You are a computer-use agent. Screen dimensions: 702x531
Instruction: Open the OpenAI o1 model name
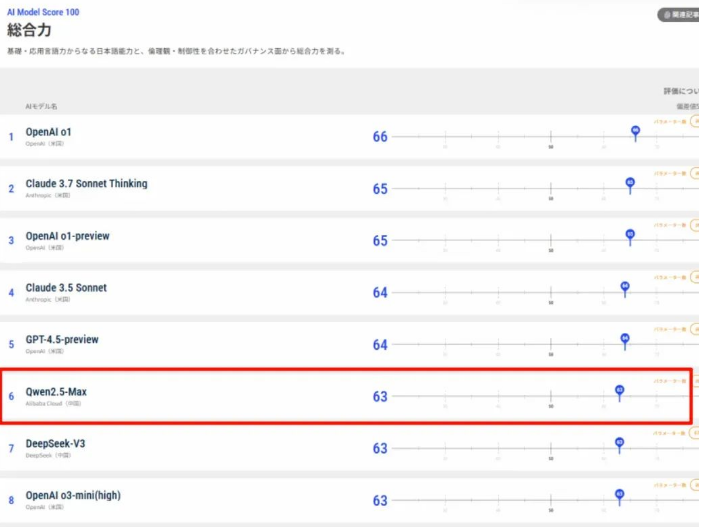(49, 133)
